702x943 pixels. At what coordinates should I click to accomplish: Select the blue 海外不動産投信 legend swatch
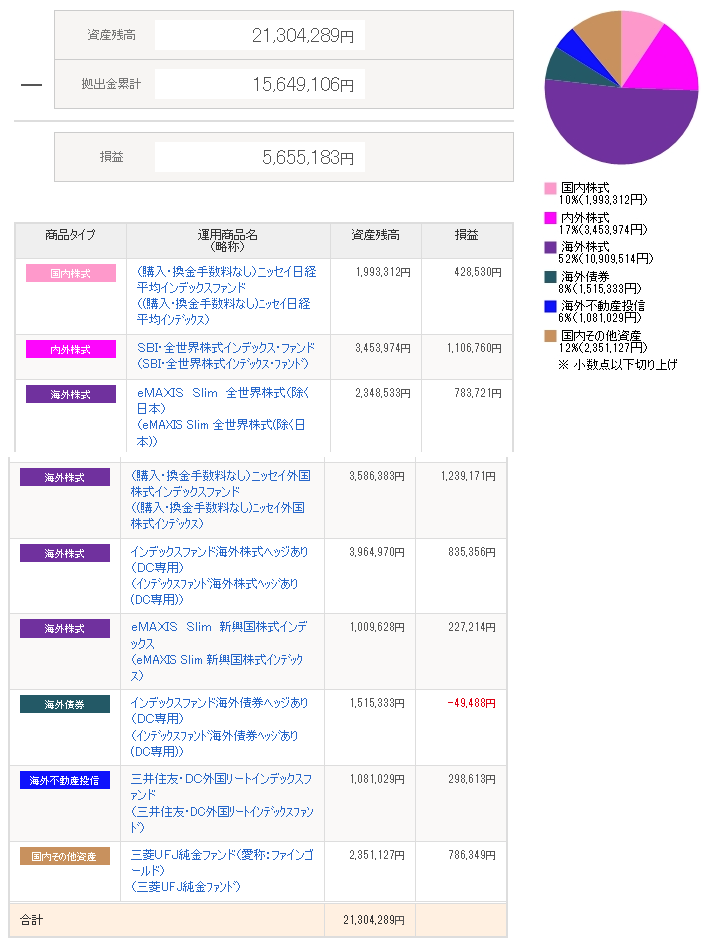click(550, 306)
